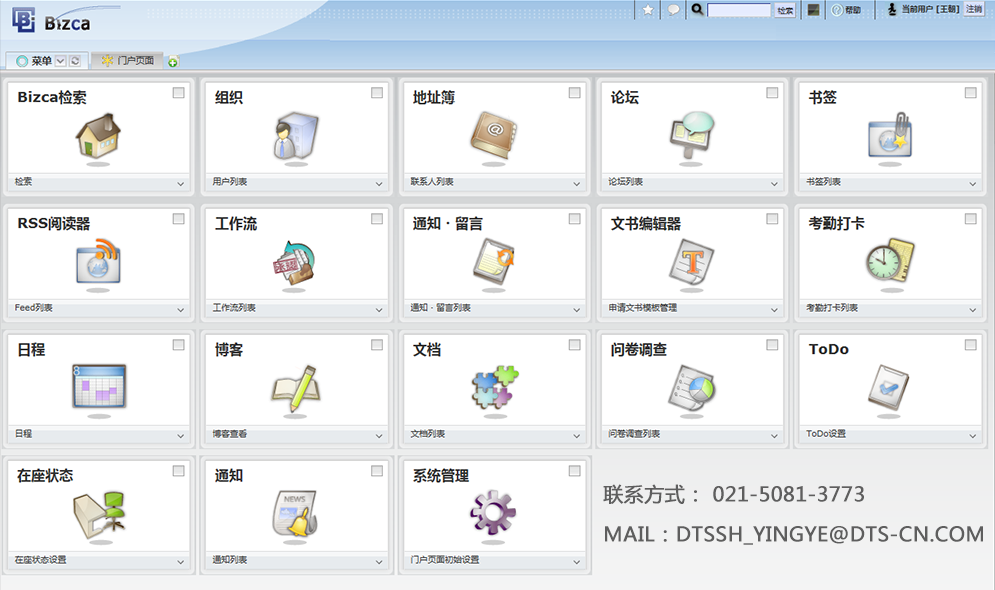Tick the checkbox on the 论坛 panel
Image resolution: width=995 pixels, height=590 pixels.
click(772, 93)
